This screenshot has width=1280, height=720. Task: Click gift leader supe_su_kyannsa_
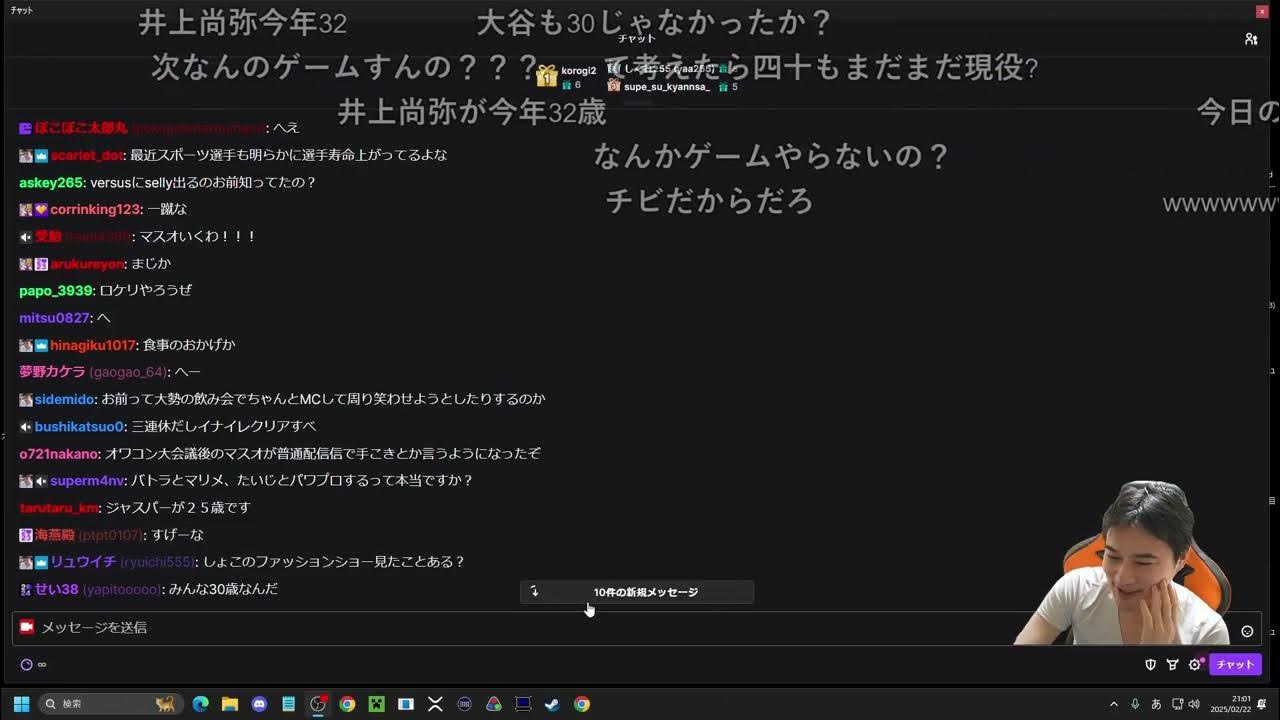coord(666,87)
